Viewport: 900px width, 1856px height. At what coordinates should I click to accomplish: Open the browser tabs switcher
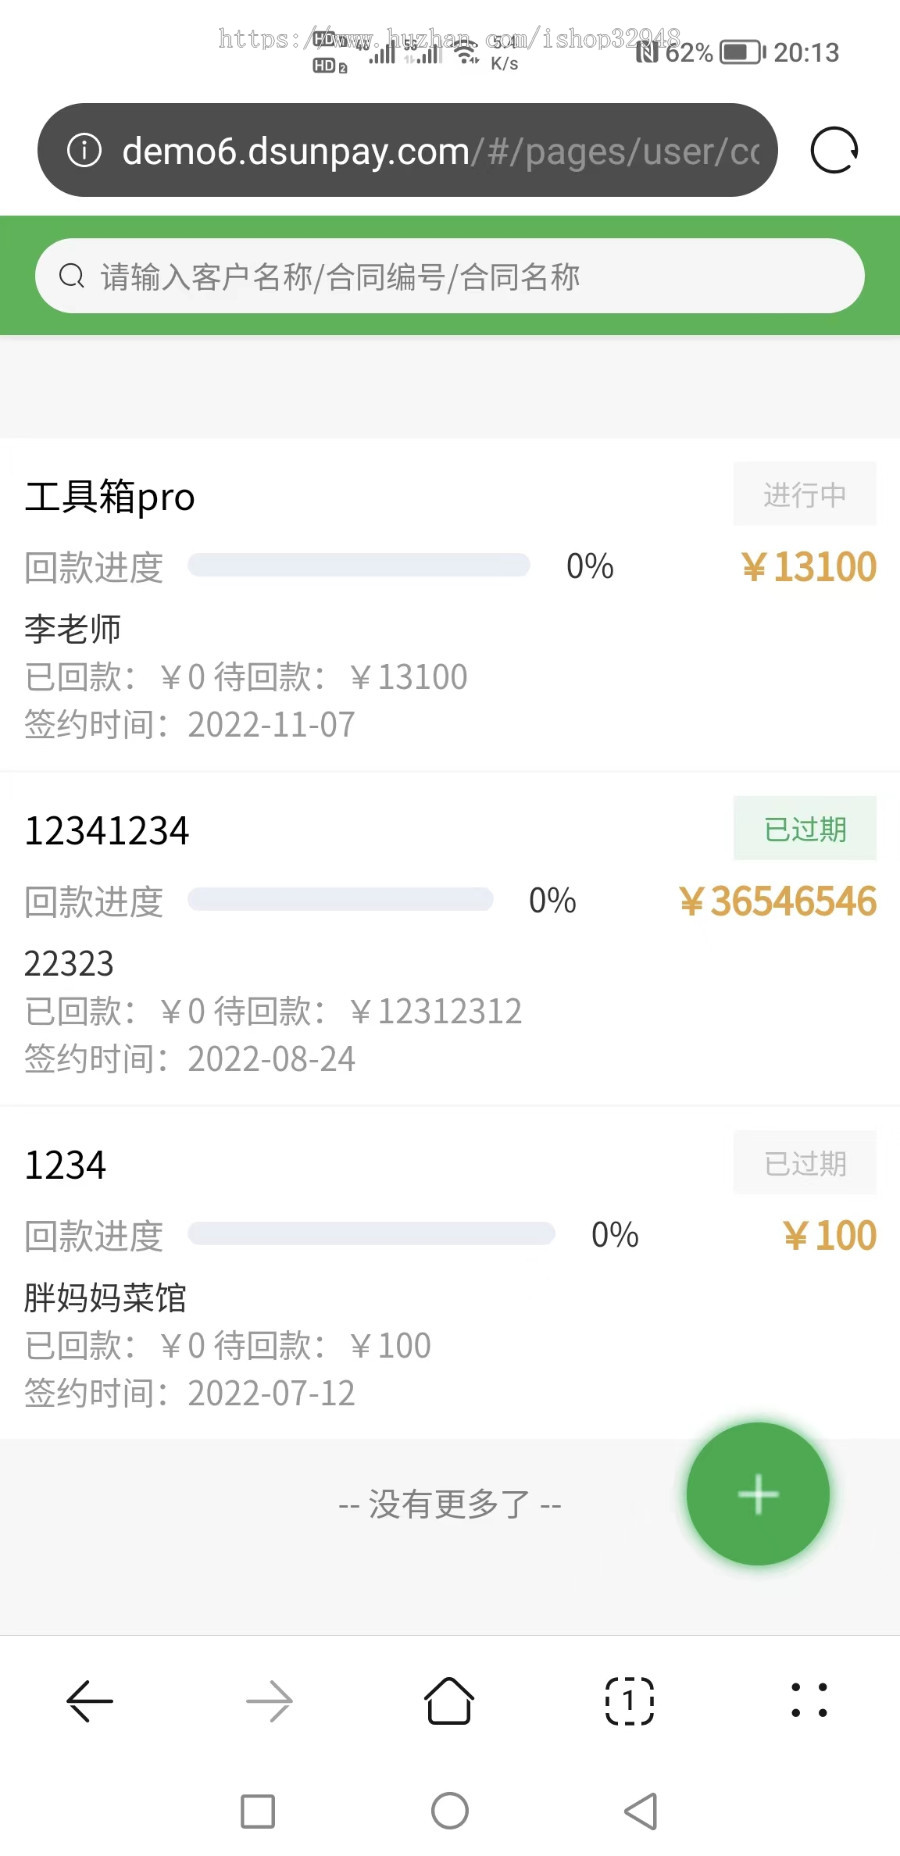(629, 1701)
